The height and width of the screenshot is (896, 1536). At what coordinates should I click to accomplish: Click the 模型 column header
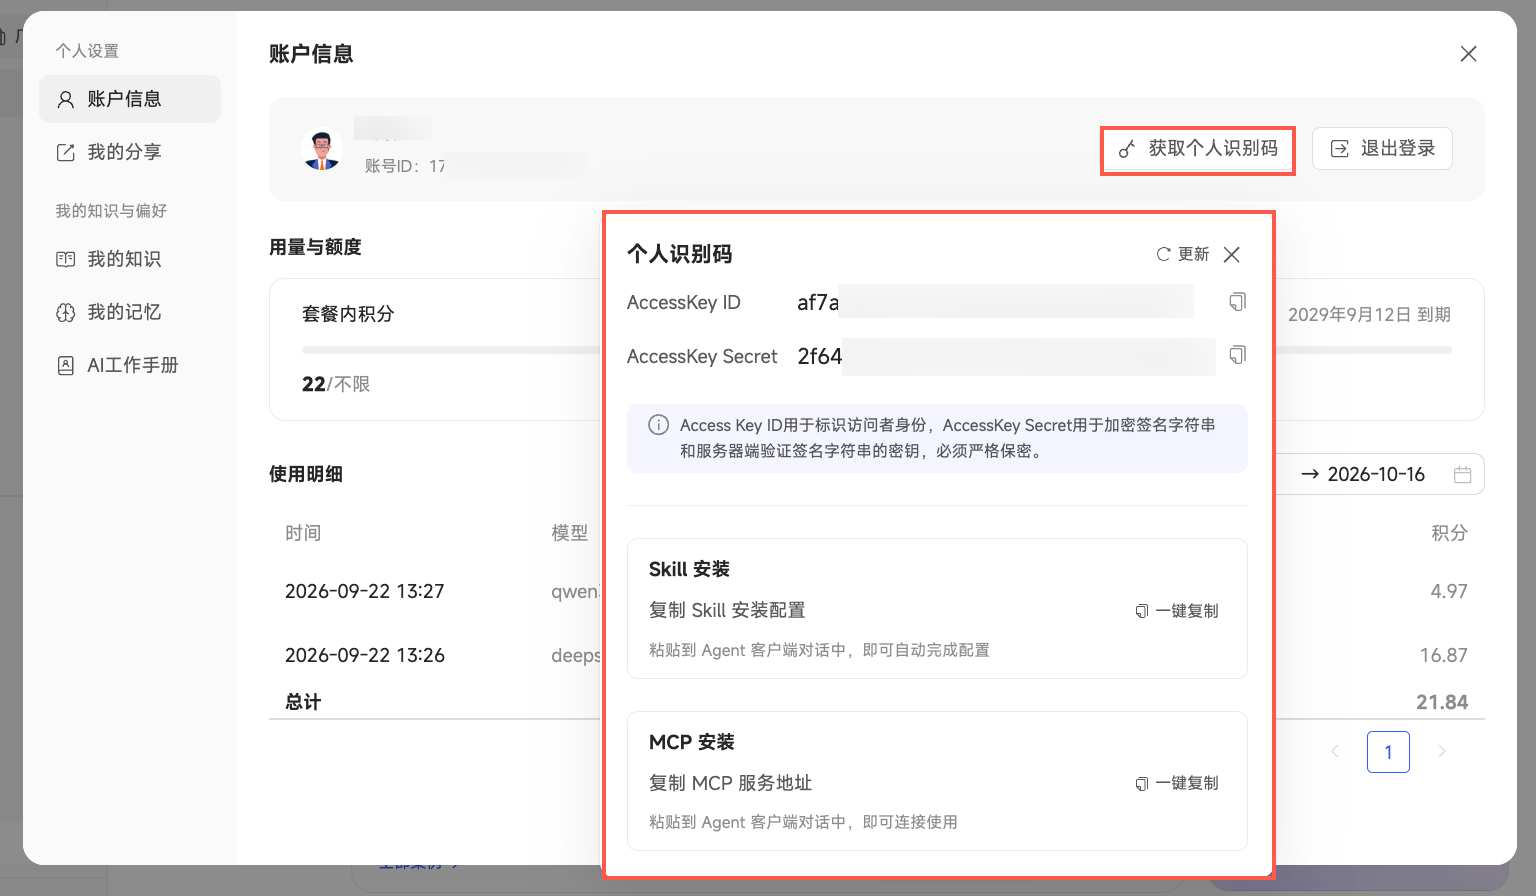(x=570, y=533)
